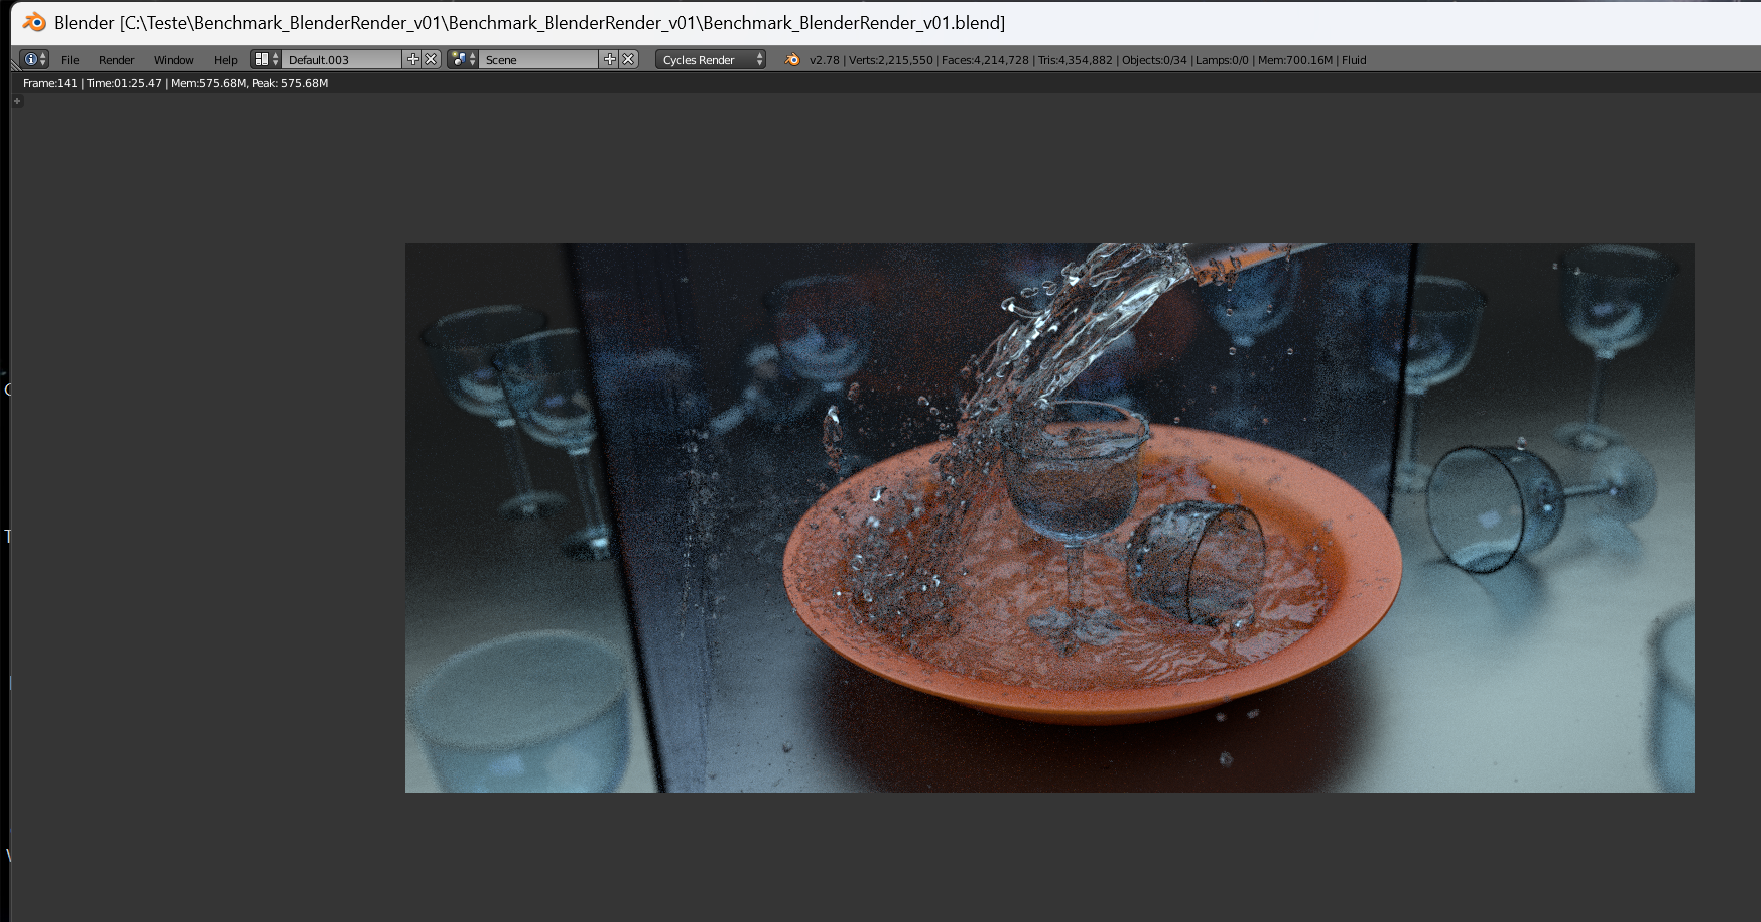Delete the current Scene
The width and height of the screenshot is (1761, 922).
[629, 60]
